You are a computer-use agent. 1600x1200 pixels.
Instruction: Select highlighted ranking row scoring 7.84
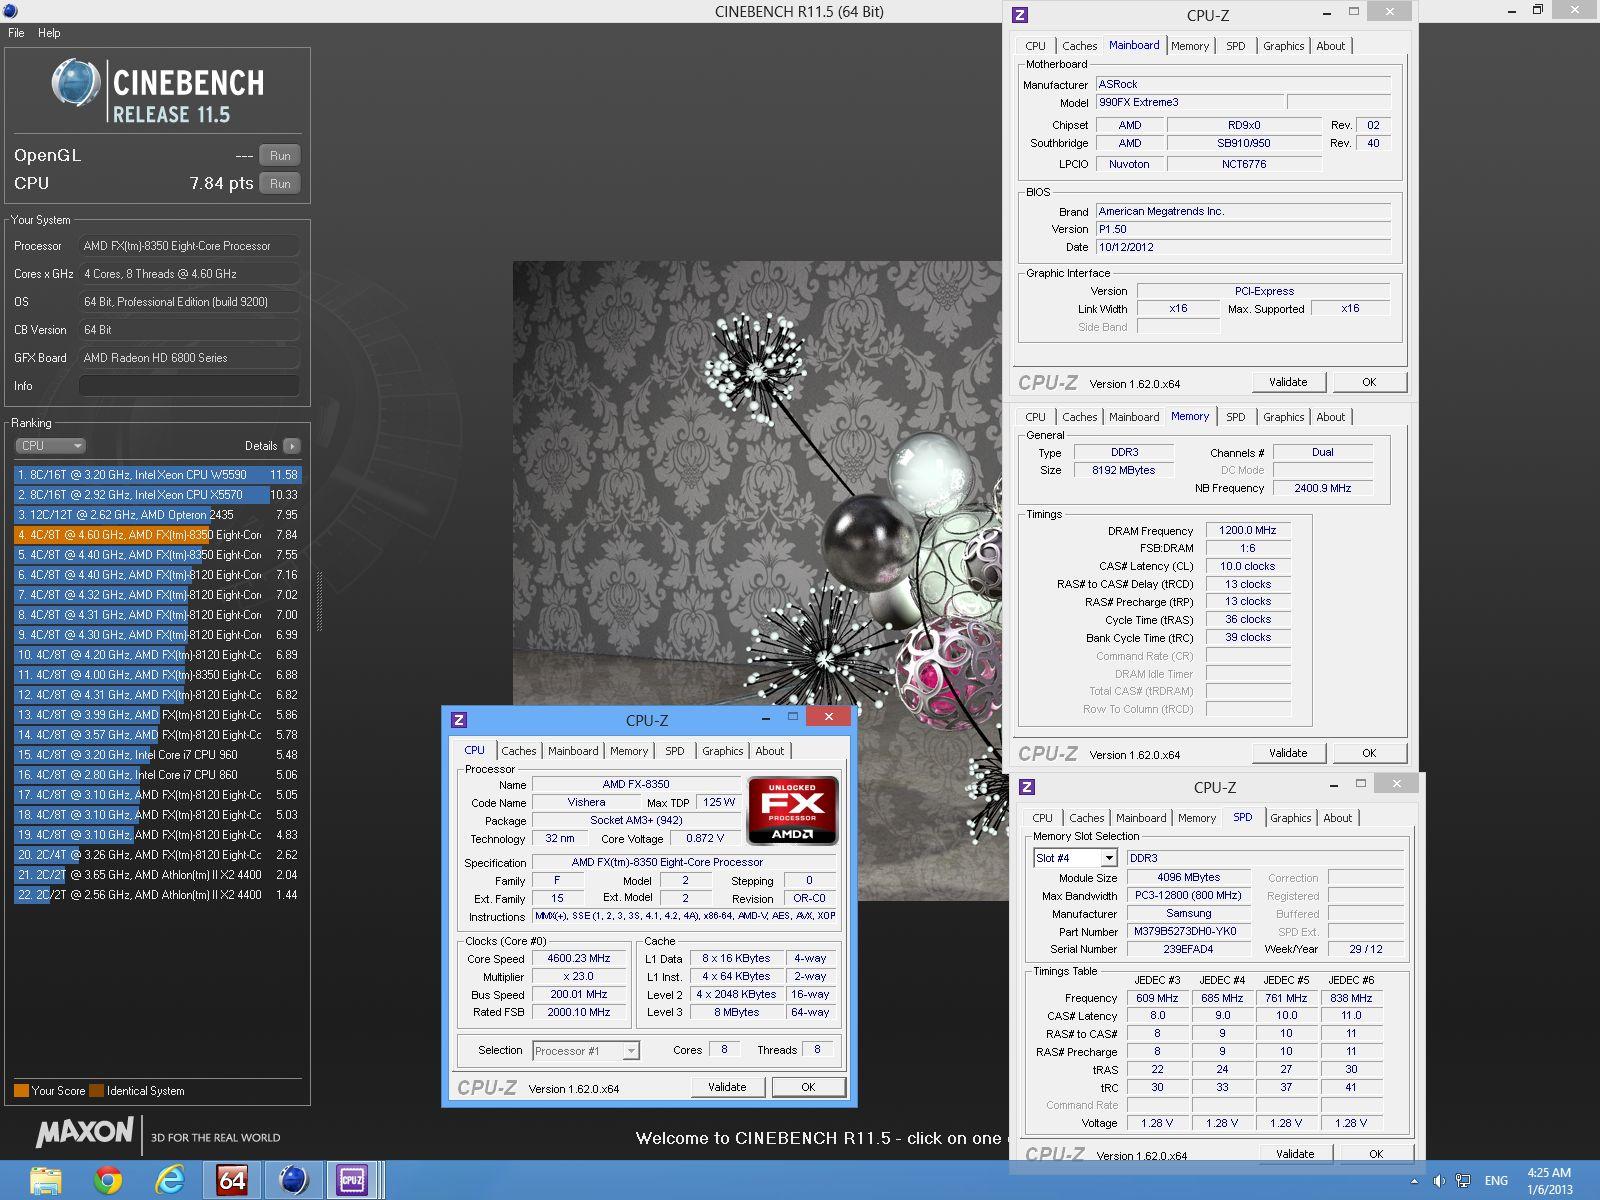click(x=157, y=535)
